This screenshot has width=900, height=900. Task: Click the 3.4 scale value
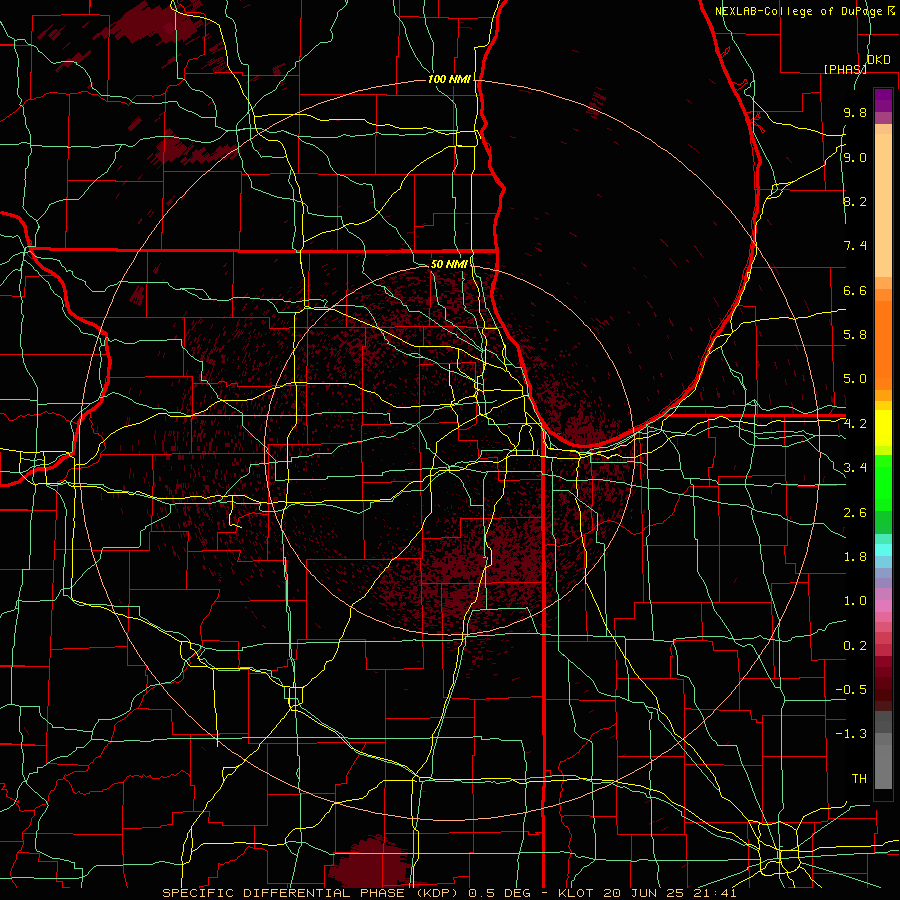pyautogui.click(x=855, y=468)
